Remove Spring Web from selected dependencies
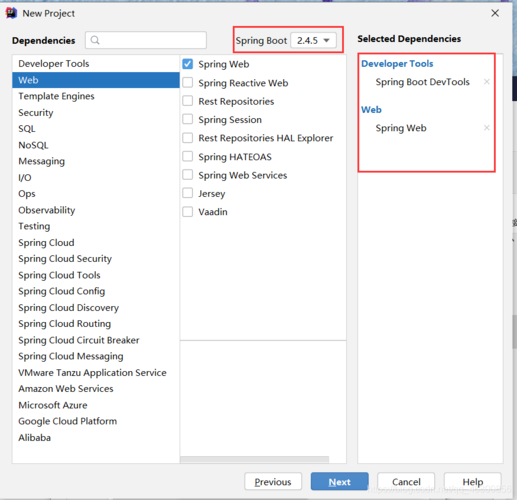The width and height of the screenshot is (517, 500). click(486, 128)
